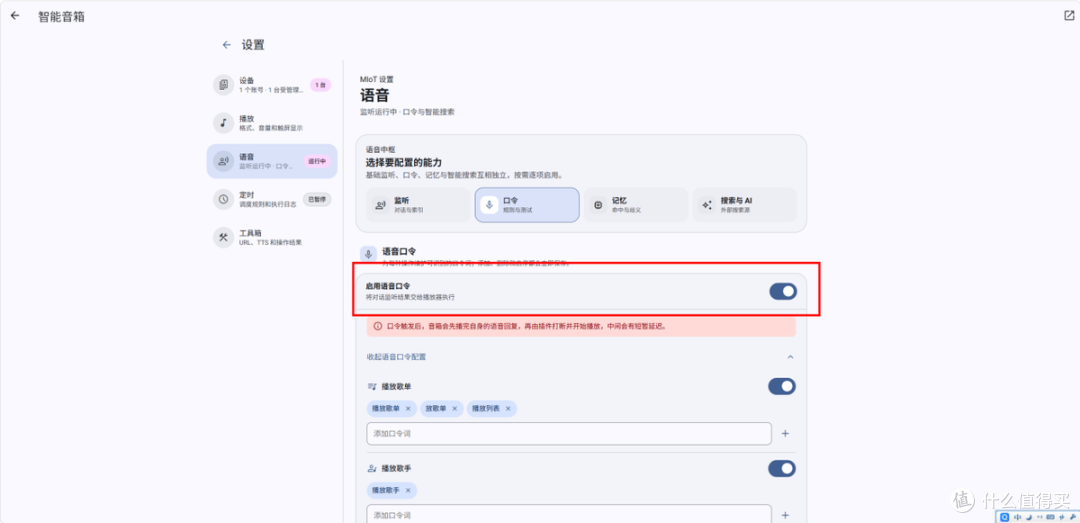The width and height of the screenshot is (1080, 523).
Task: Select the 工具箱 tools icon
Action: point(223,237)
